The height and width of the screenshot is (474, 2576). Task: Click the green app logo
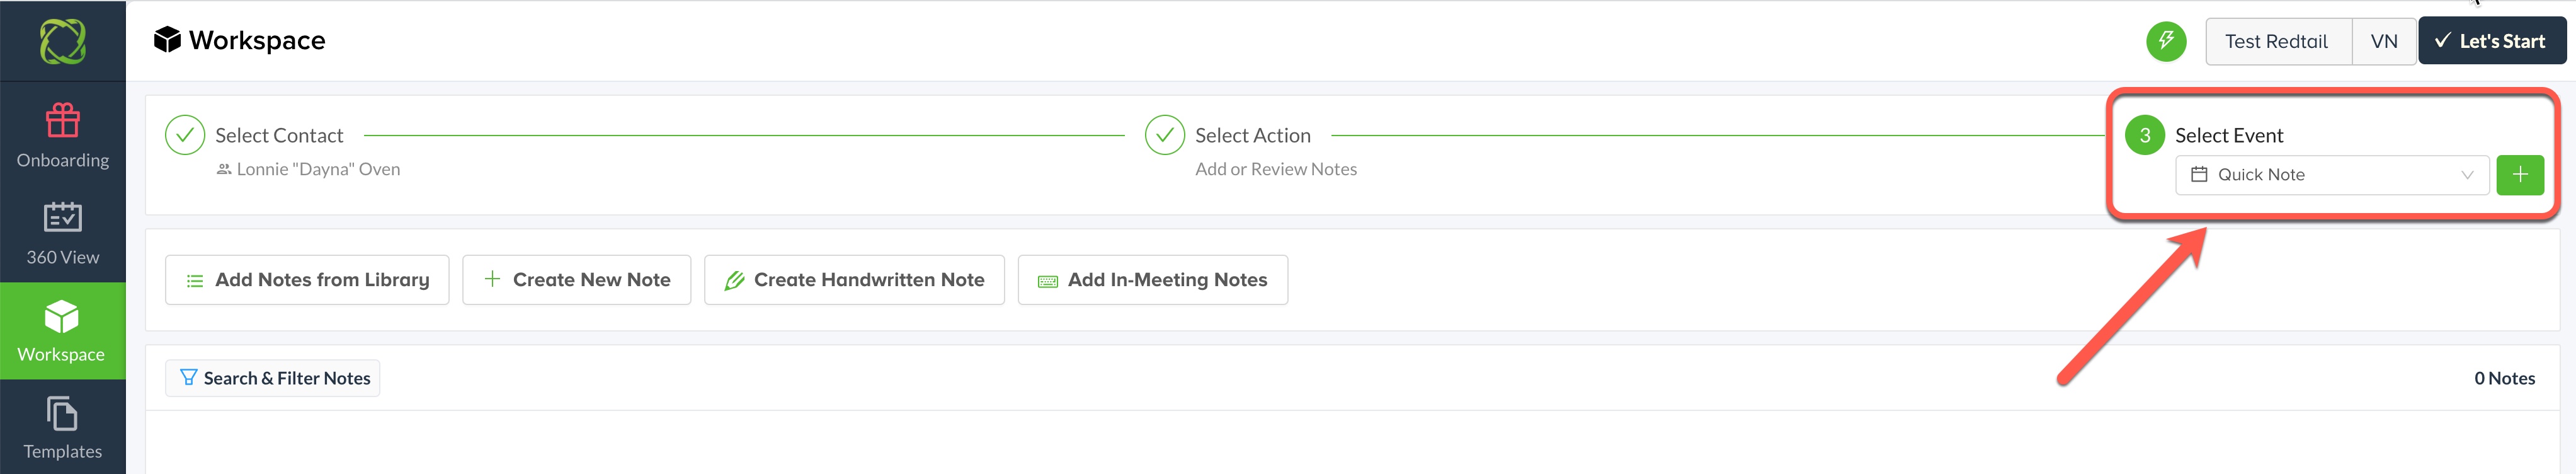point(62,41)
